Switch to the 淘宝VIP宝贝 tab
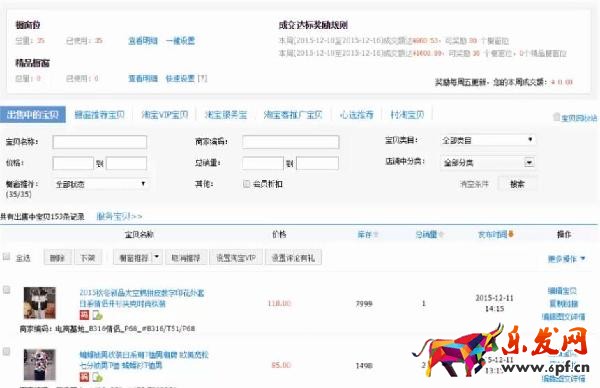 coord(165,115)
